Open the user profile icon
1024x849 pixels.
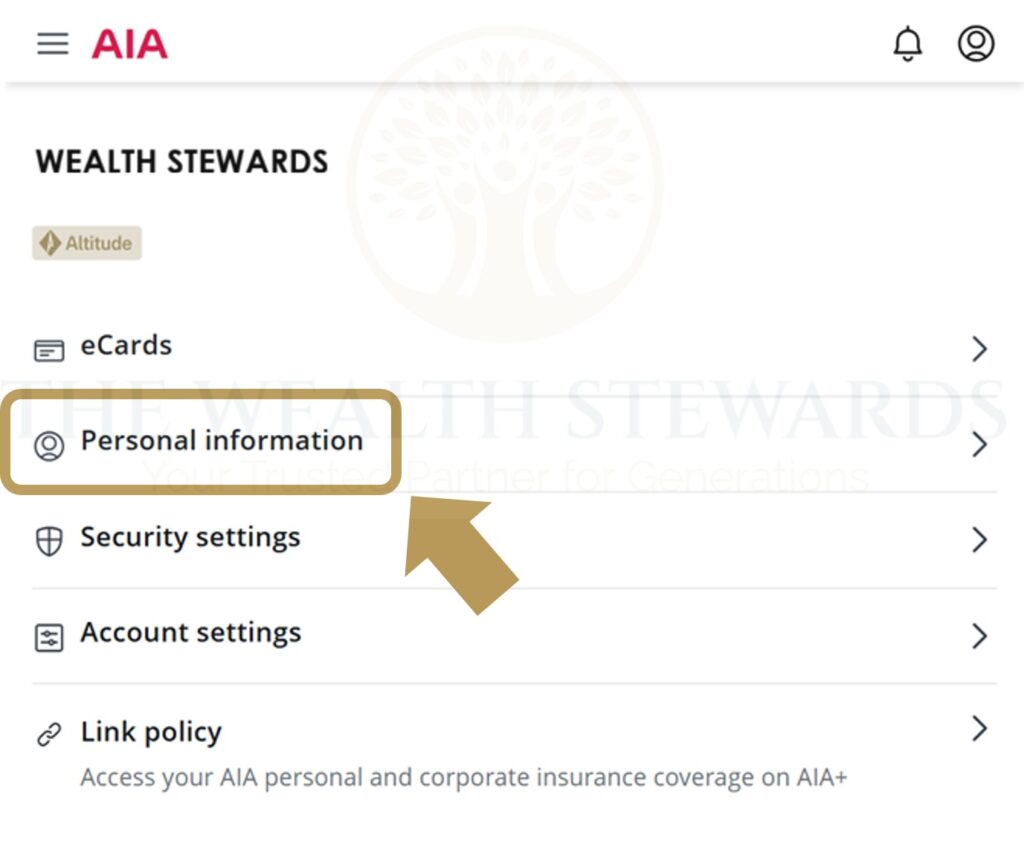[976, 44]
